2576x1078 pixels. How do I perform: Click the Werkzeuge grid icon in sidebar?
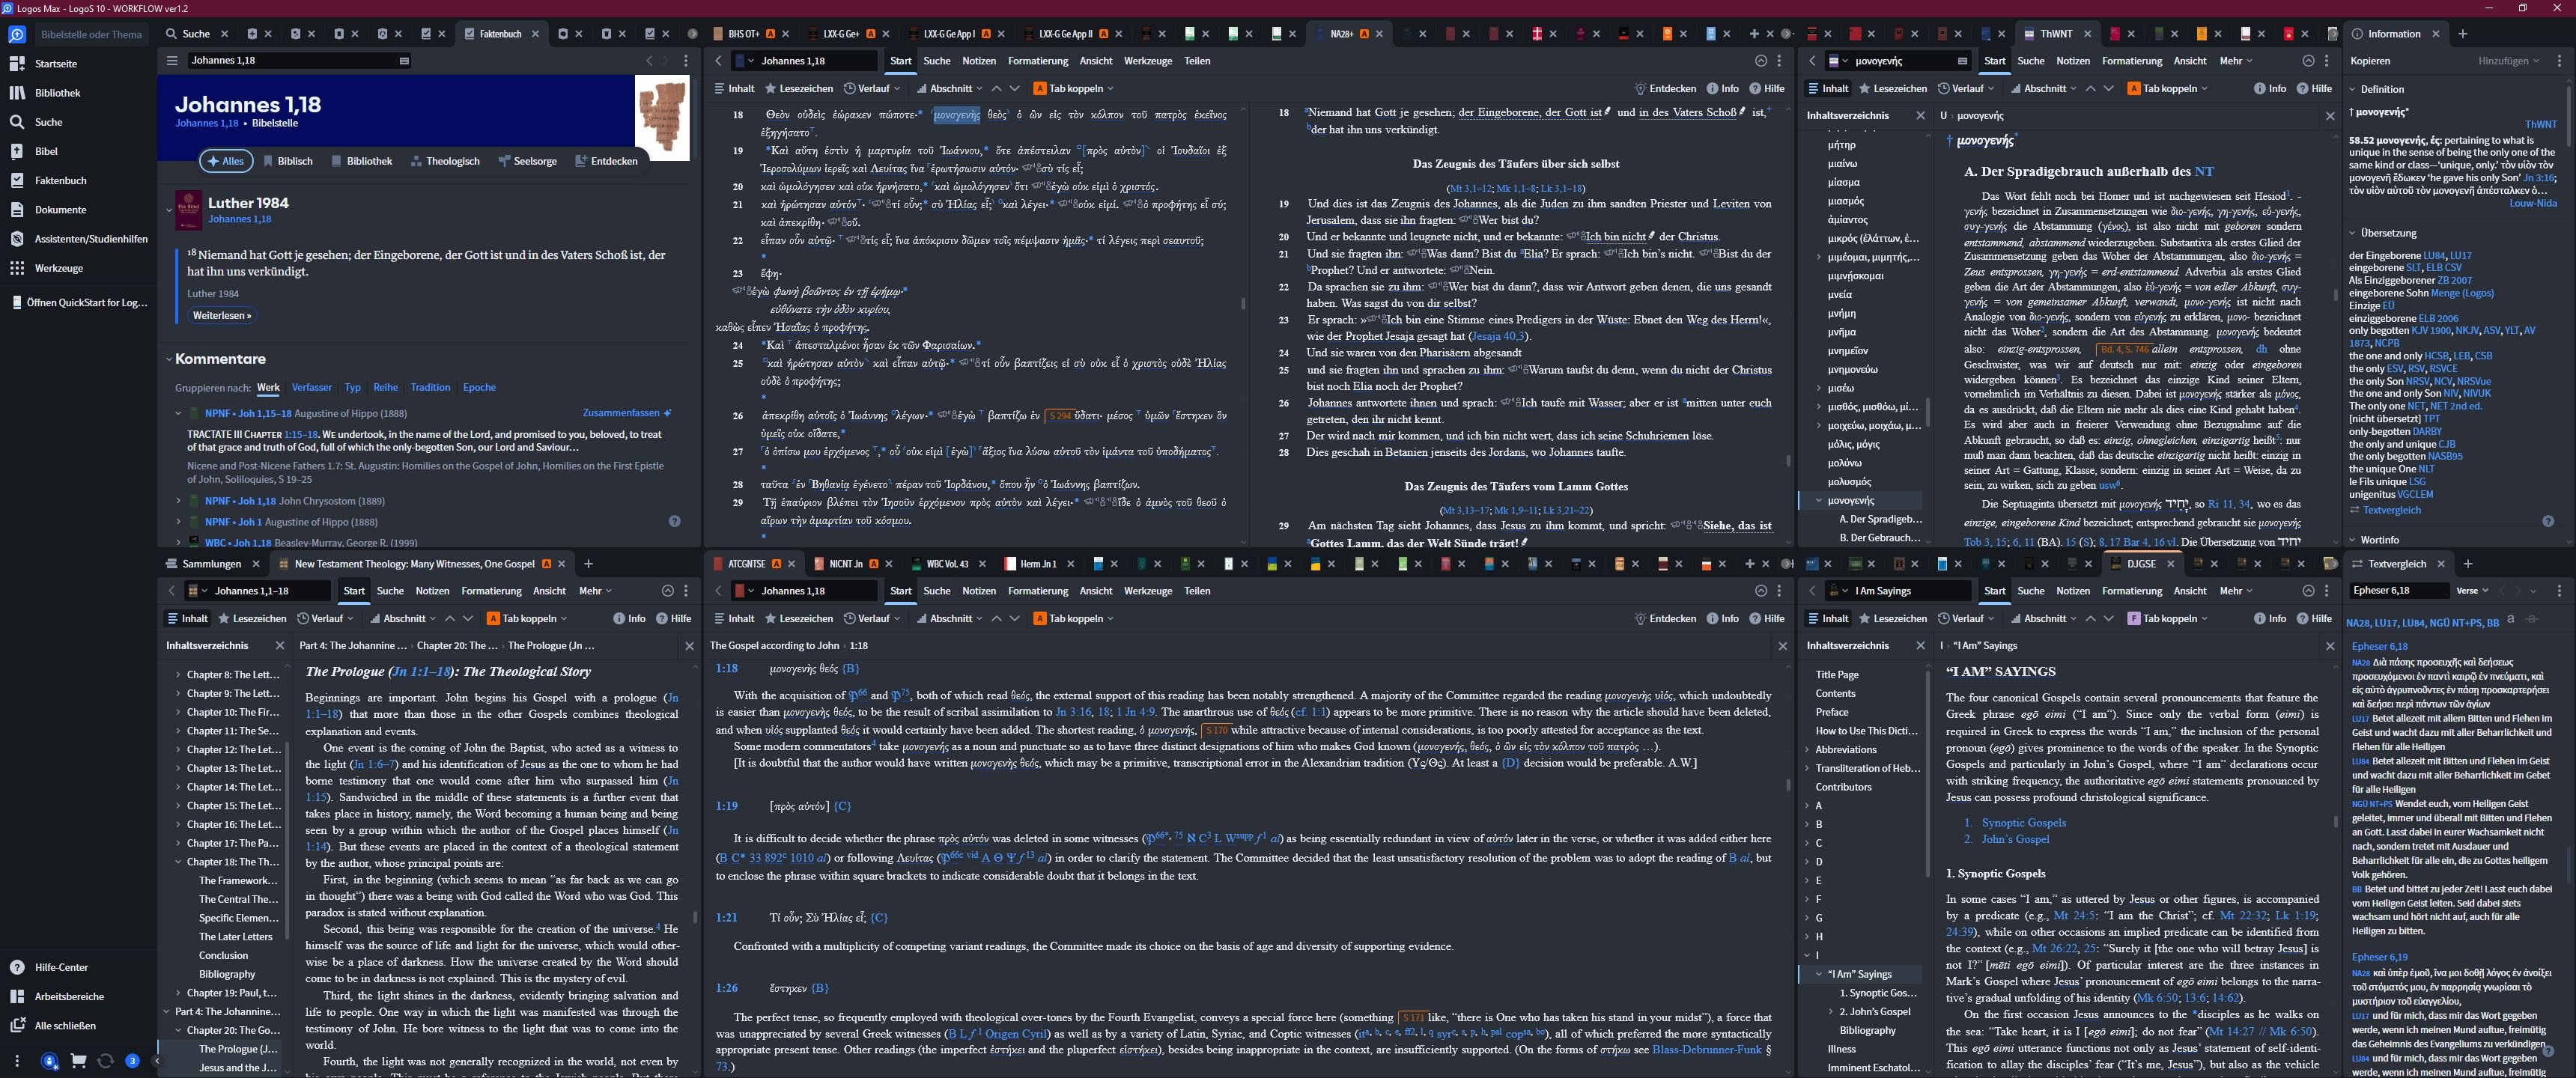[17, 268]
